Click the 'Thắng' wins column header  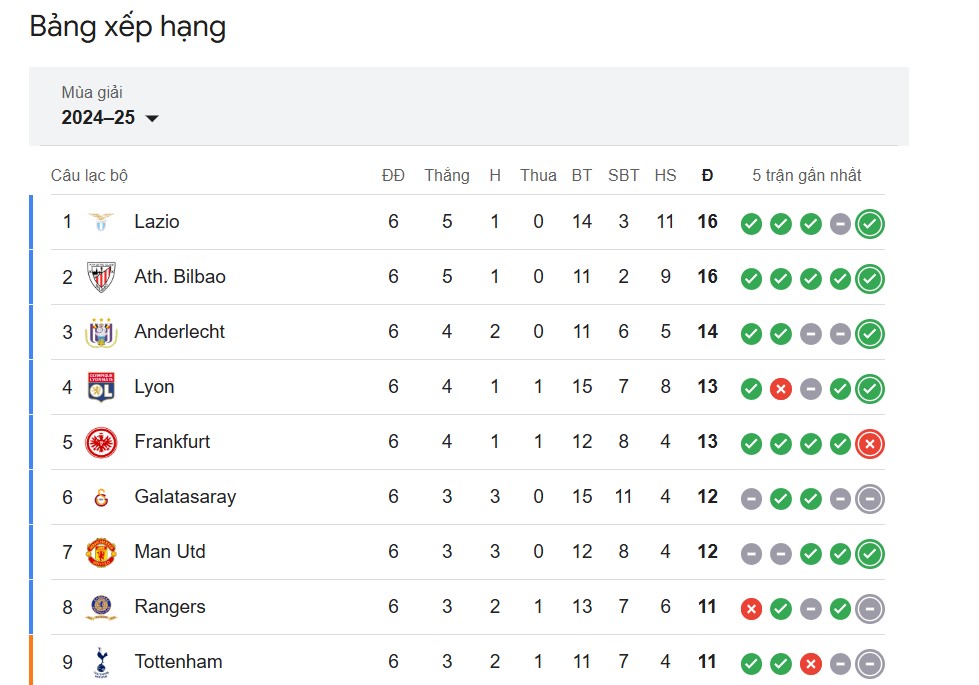tap(446, 176)
